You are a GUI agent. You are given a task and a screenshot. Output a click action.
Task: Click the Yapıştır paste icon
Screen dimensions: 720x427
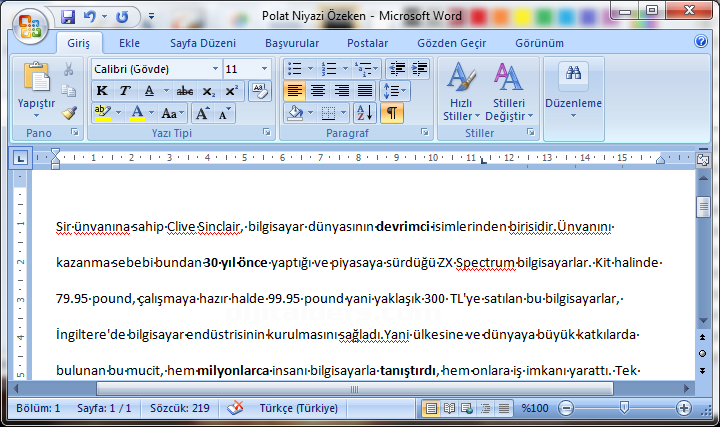click(x=37, y=76)
